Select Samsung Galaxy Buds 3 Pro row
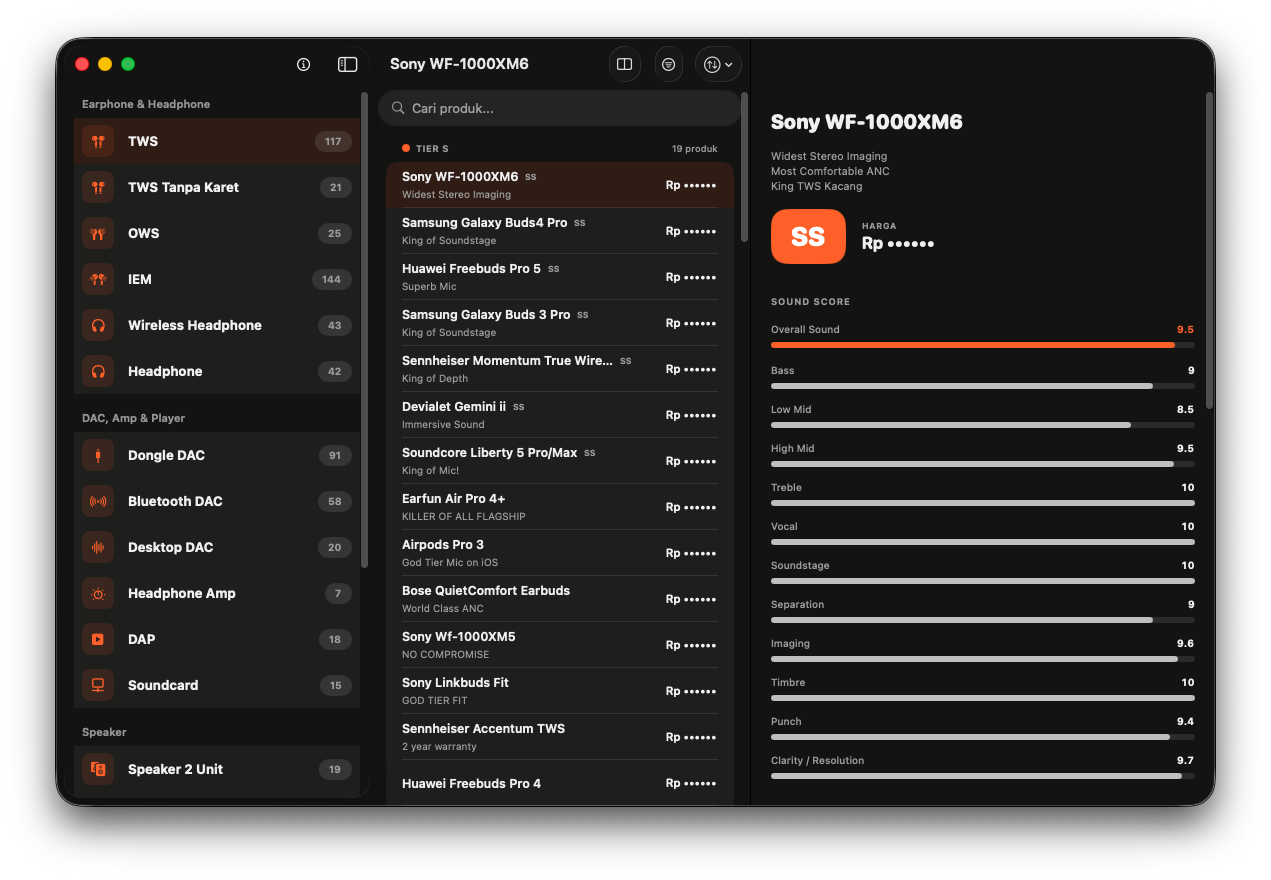This screenshot has width=1271, height=880. [x=560, y=323]
